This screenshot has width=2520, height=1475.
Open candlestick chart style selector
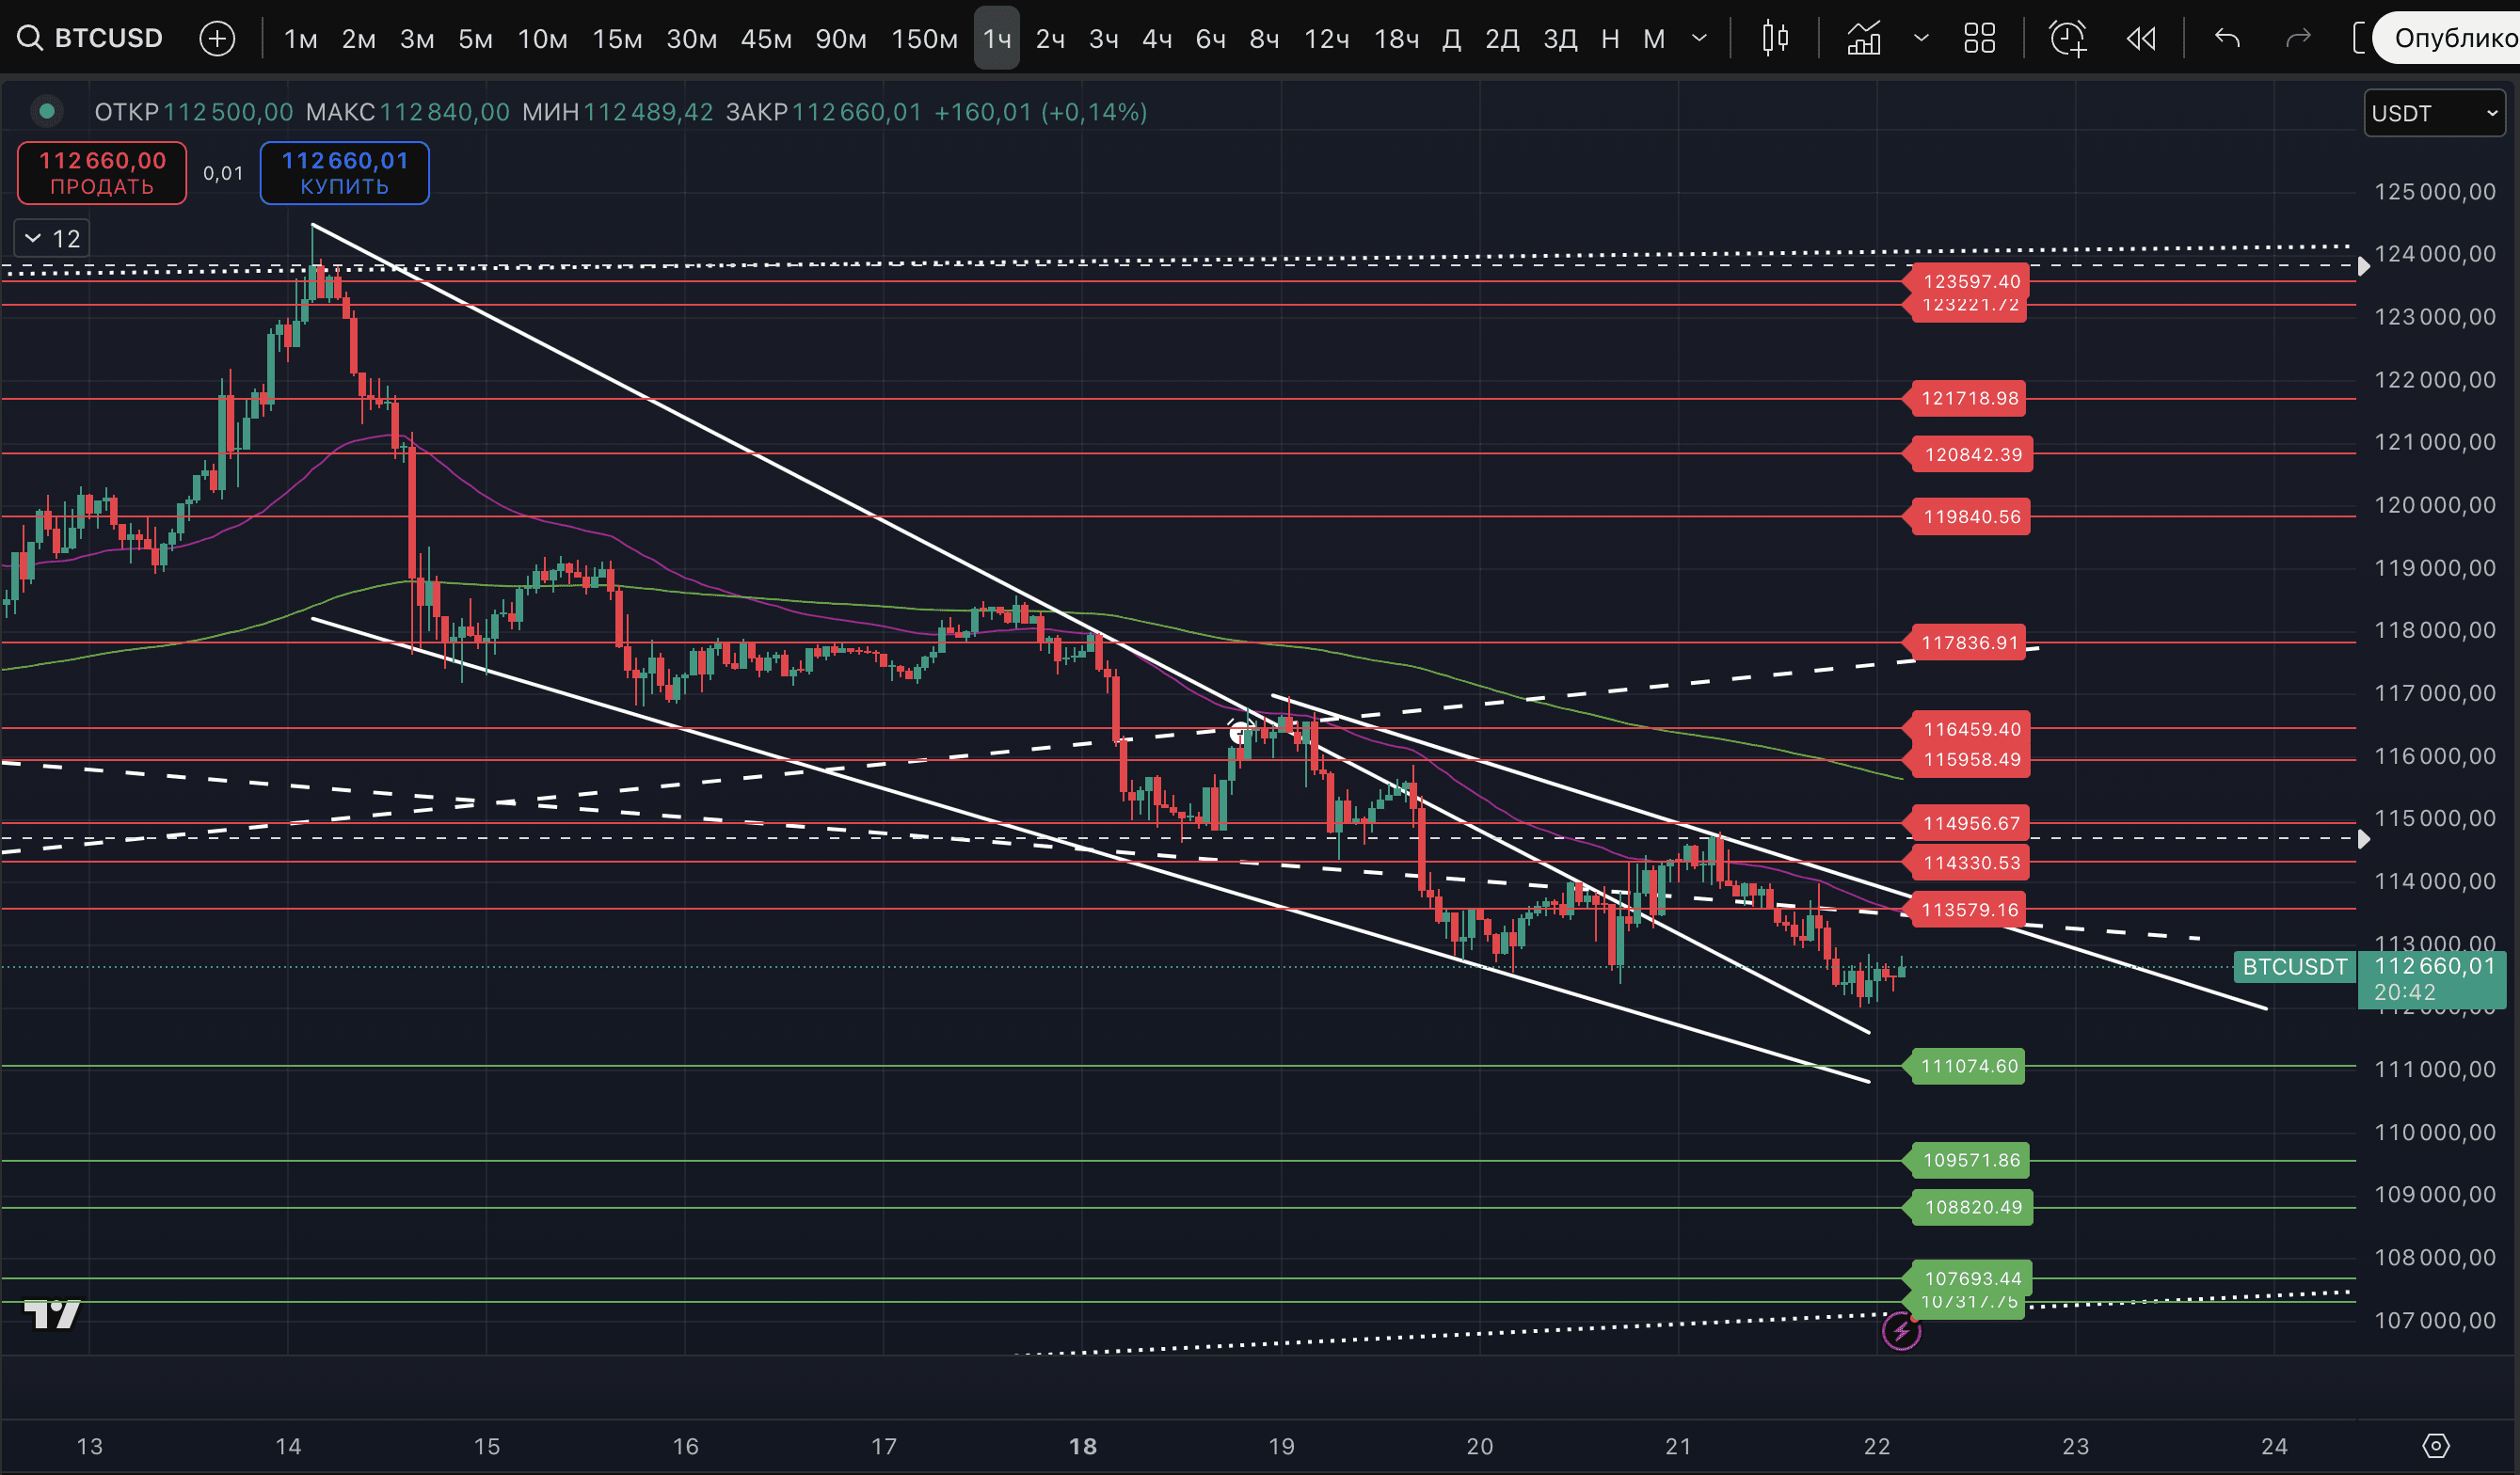pyautogui.click(x=1775, y=38)
